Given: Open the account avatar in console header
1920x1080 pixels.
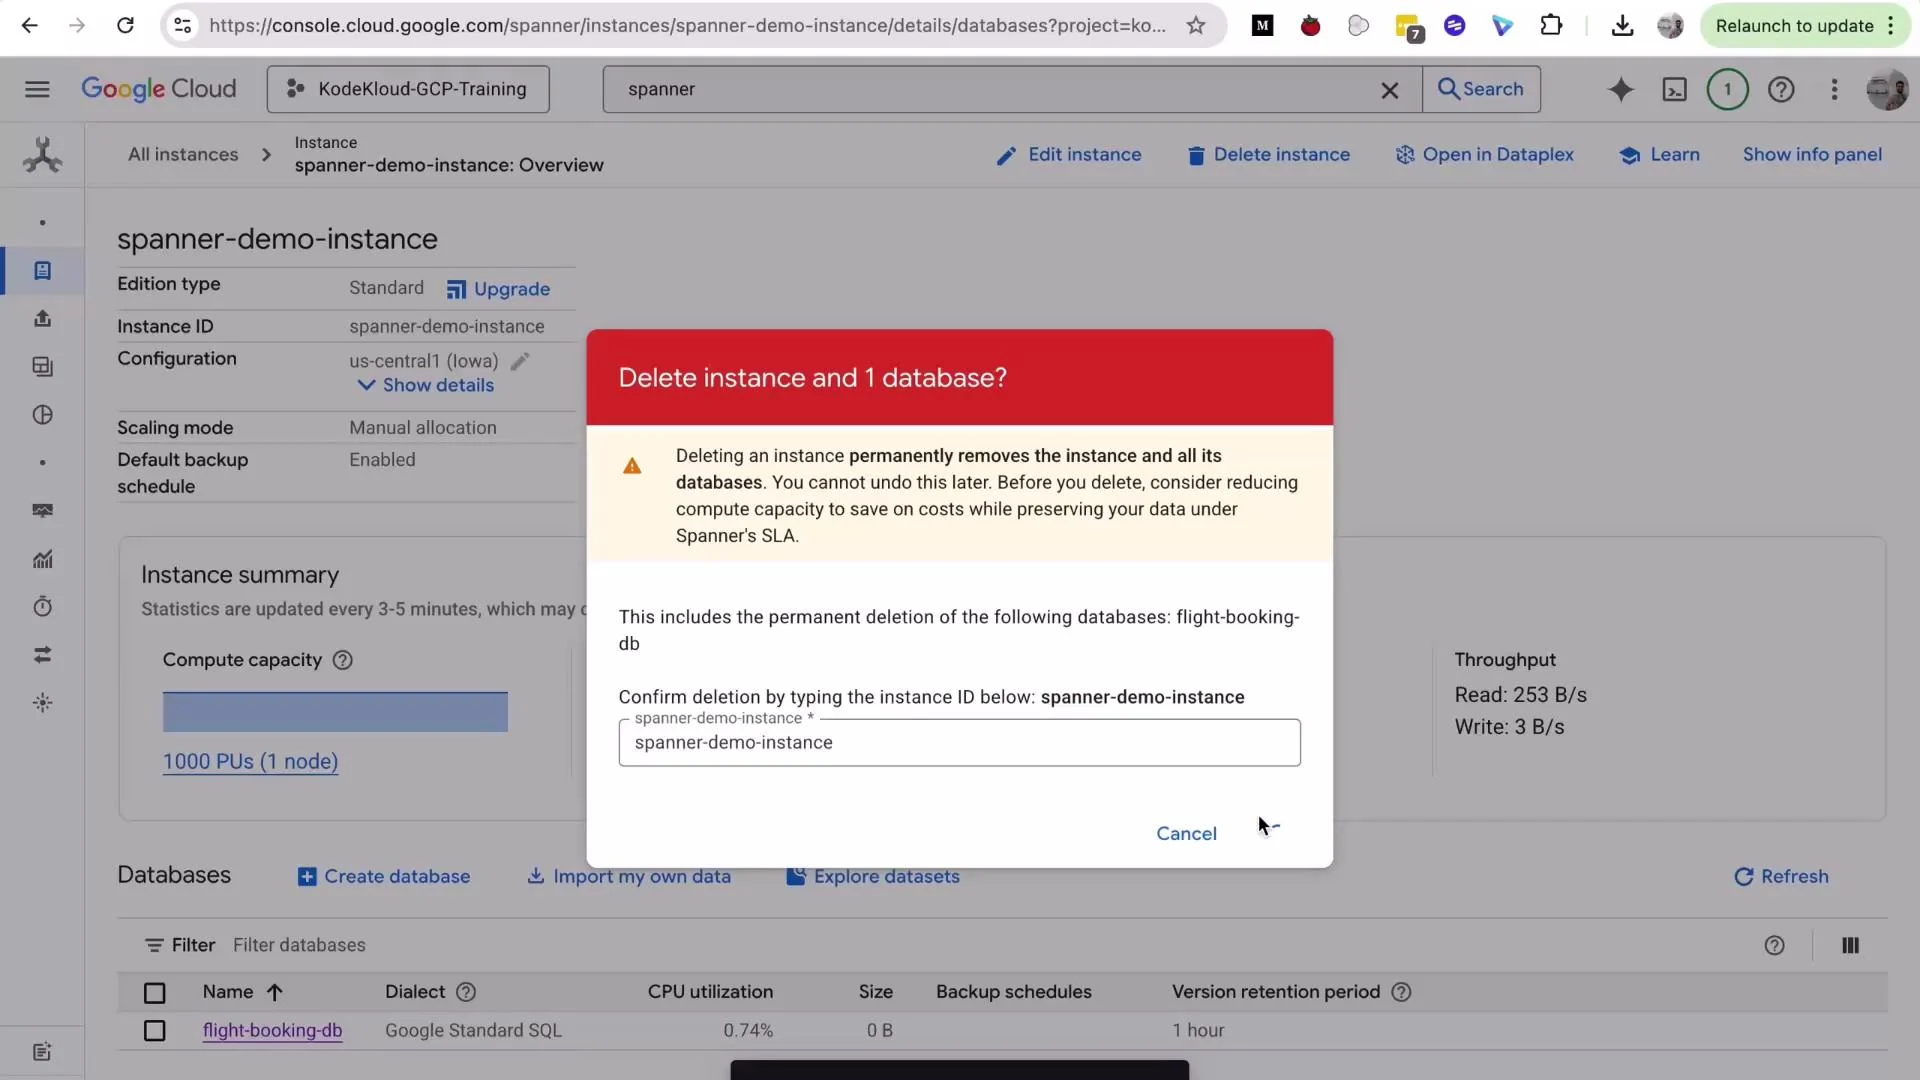Looking at the screenshot, I should [x=1887, y=89].
